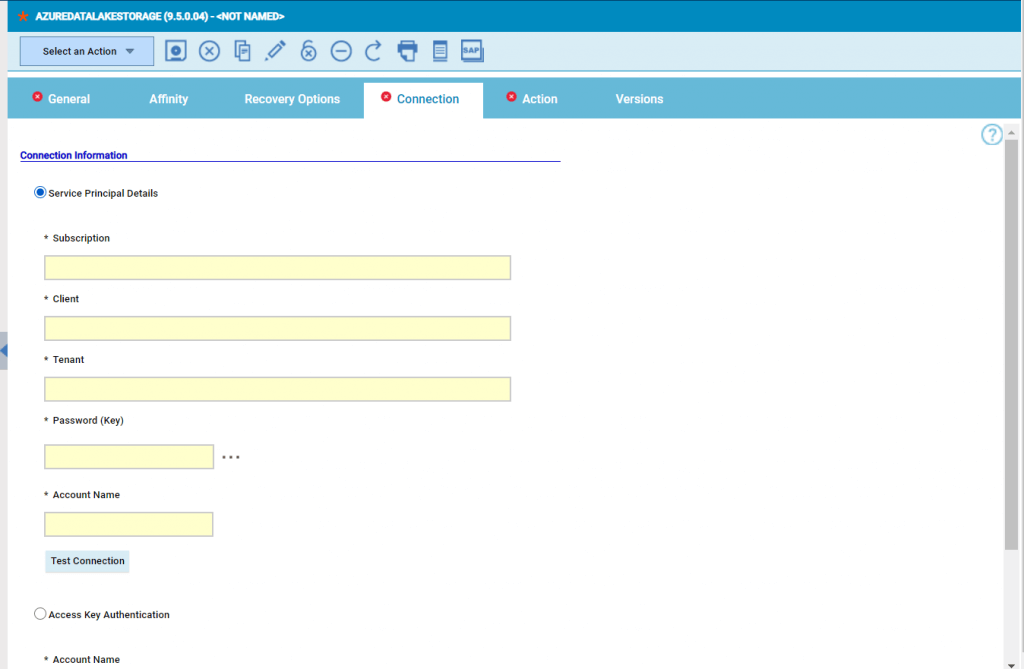This screenshot has width=1024, height=669.
Task: Click into the Subscription input field
Action: (x=277, y=268)
